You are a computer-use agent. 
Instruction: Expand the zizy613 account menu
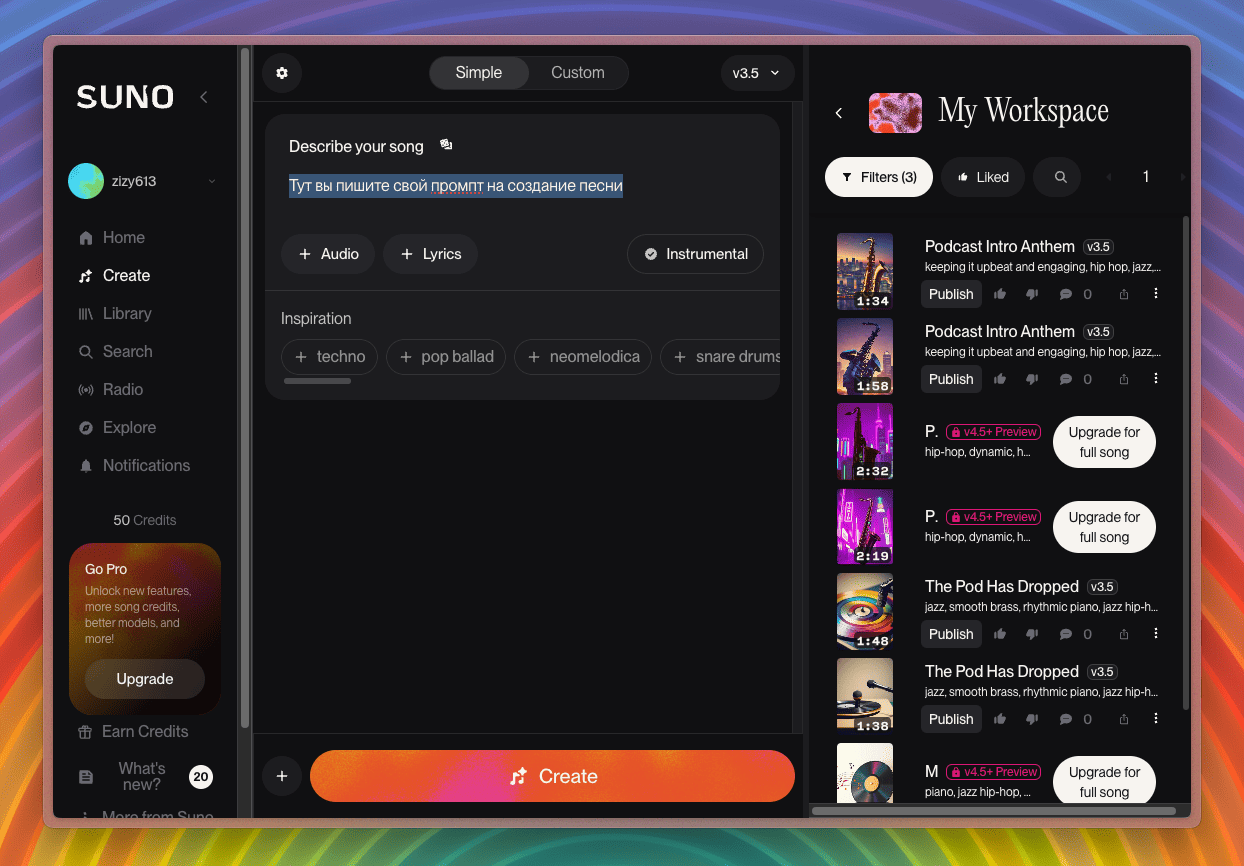coord(211,181)
